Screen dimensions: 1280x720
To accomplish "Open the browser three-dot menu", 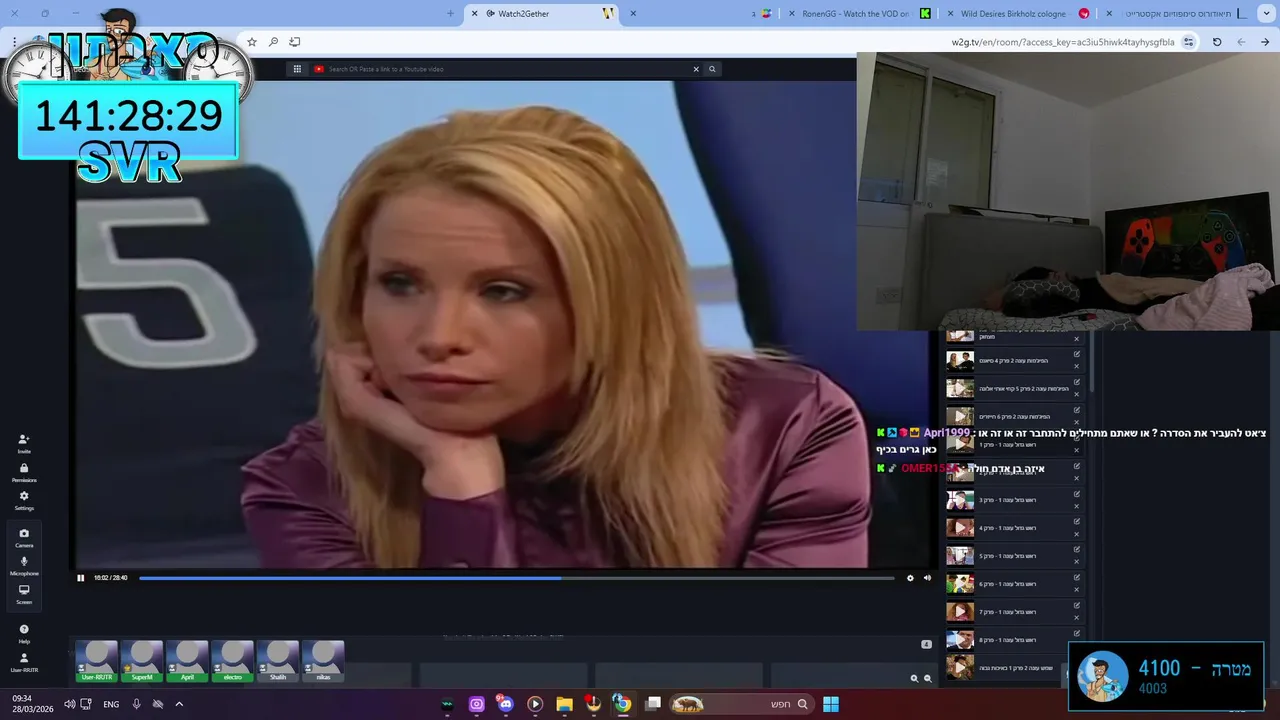I will tap(14, 42).
